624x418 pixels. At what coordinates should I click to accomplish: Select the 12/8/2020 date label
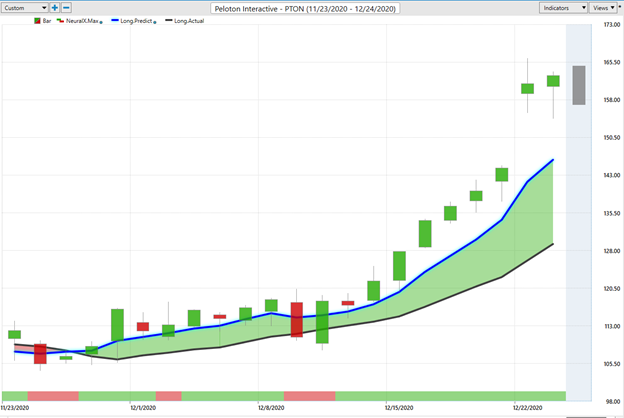(x=271, y=408)
